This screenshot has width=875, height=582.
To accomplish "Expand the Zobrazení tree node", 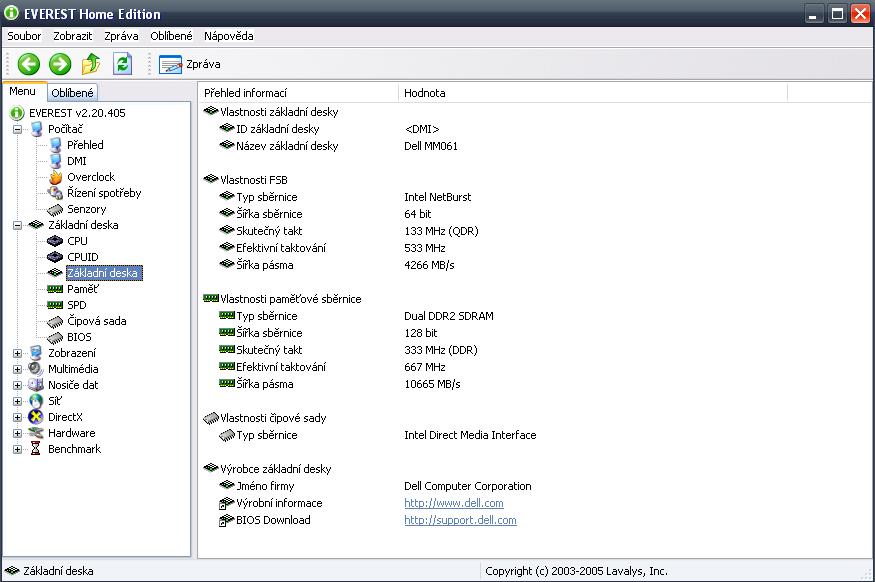I will pyautogui.click(x=17, y=353).
